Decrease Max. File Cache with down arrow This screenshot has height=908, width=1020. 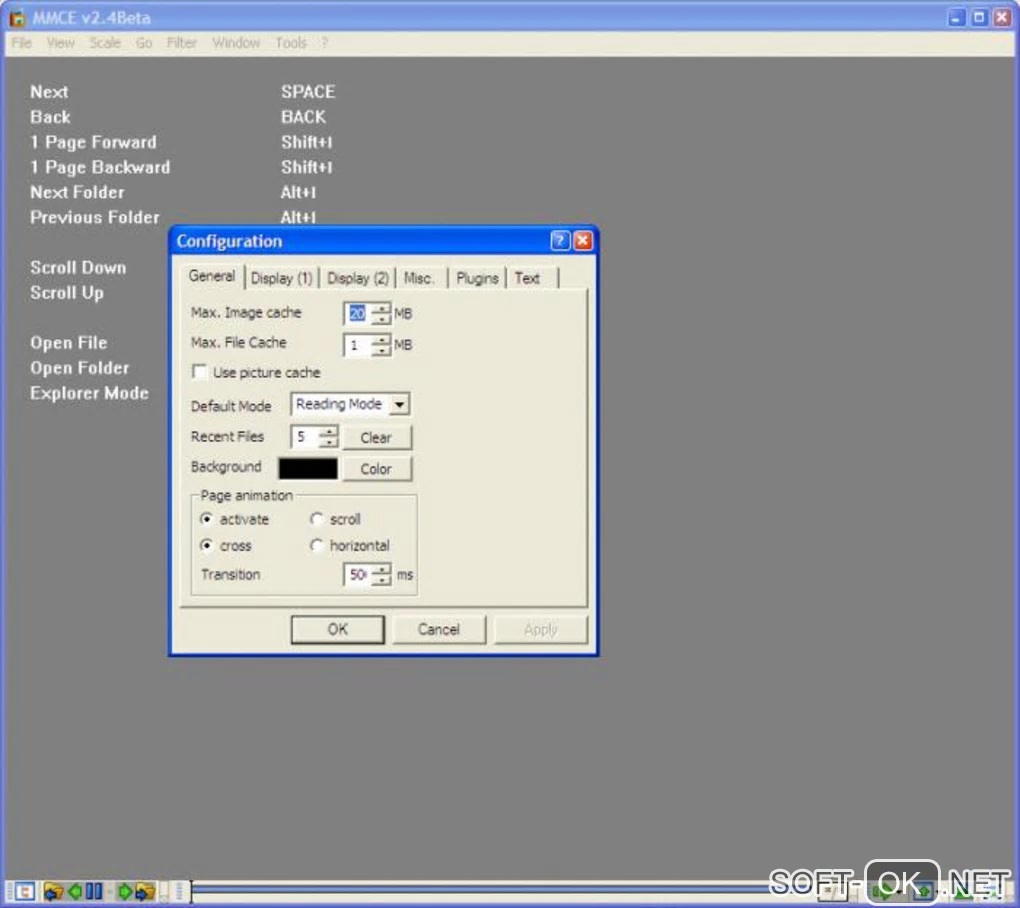(x=381, y=350)
